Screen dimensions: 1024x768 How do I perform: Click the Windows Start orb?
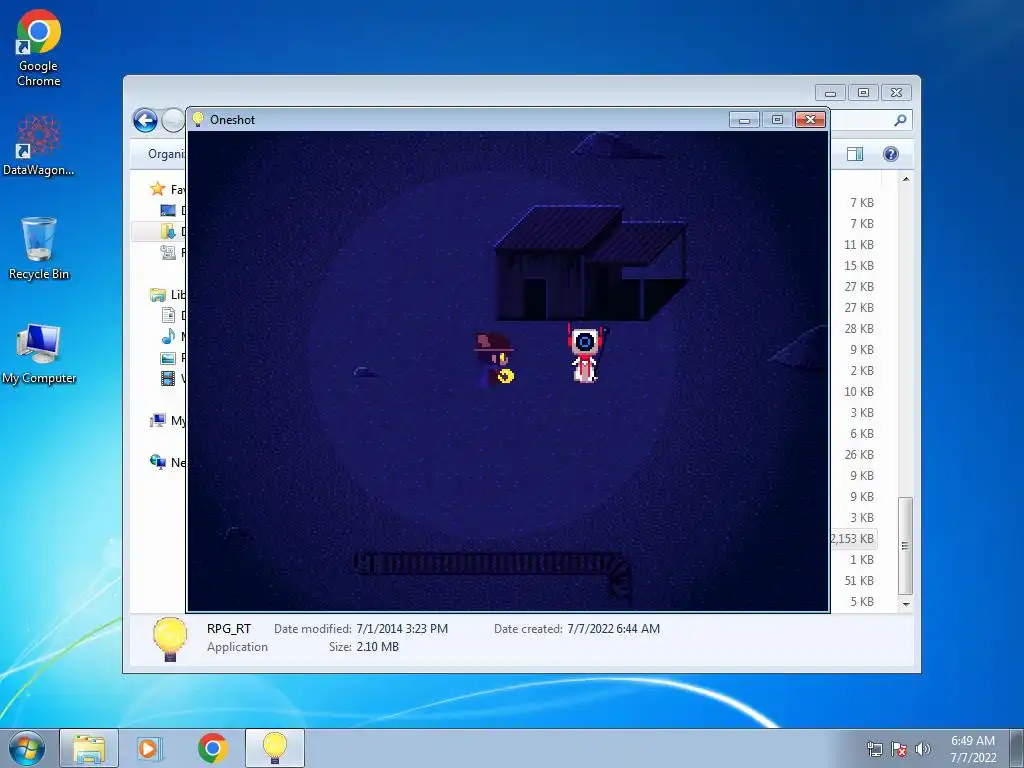[27, 748]
